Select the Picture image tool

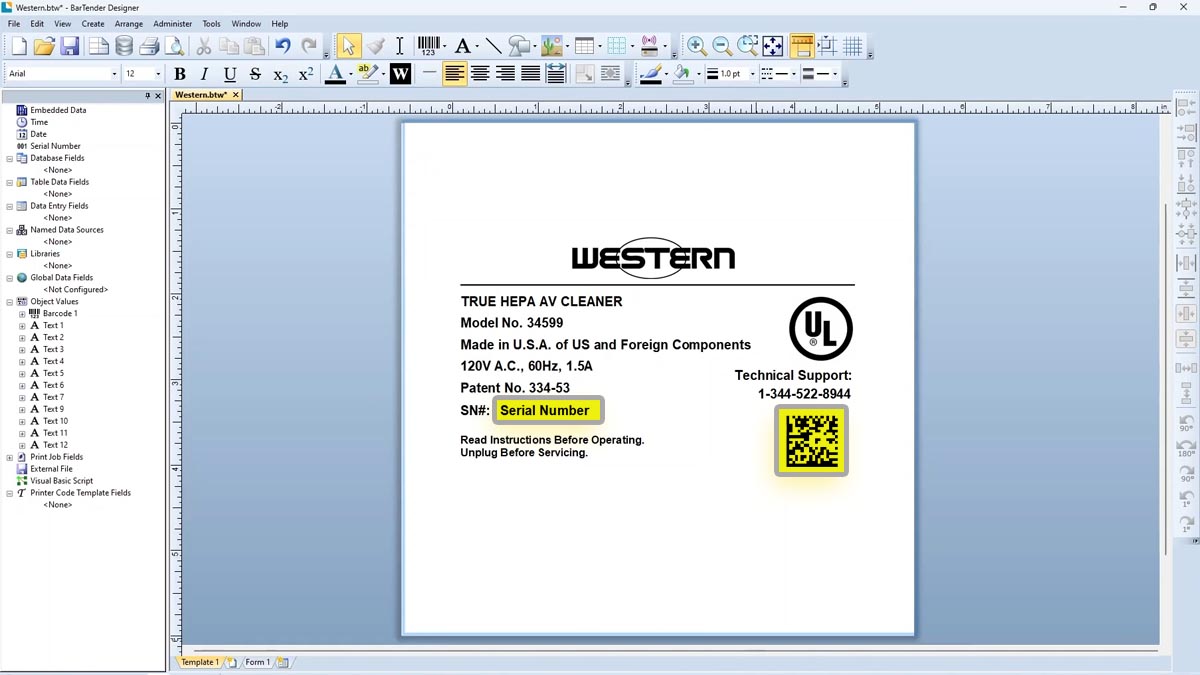551,46
